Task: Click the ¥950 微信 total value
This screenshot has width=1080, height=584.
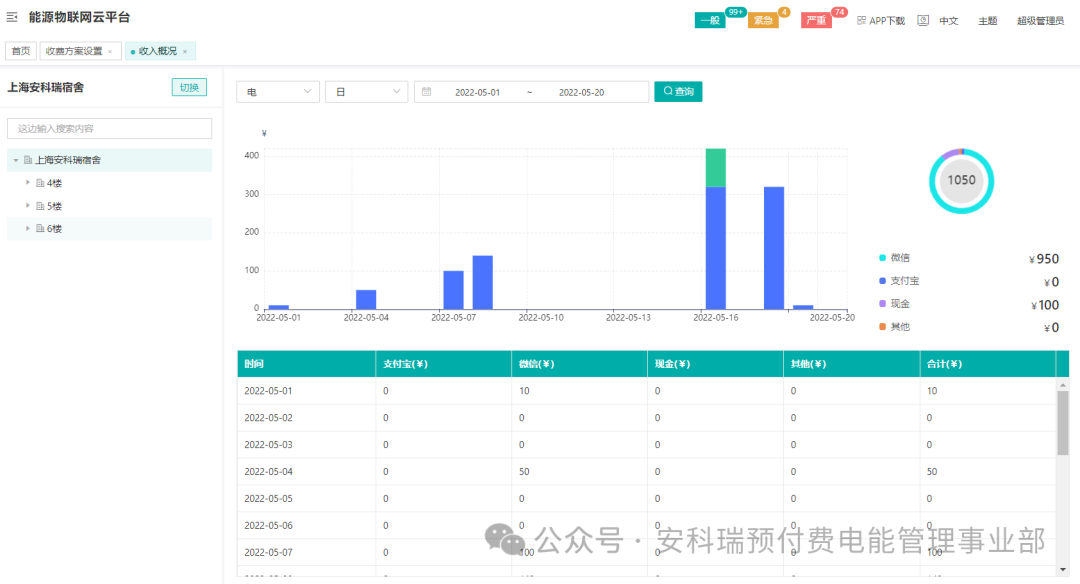Action: click(1043, 259)
